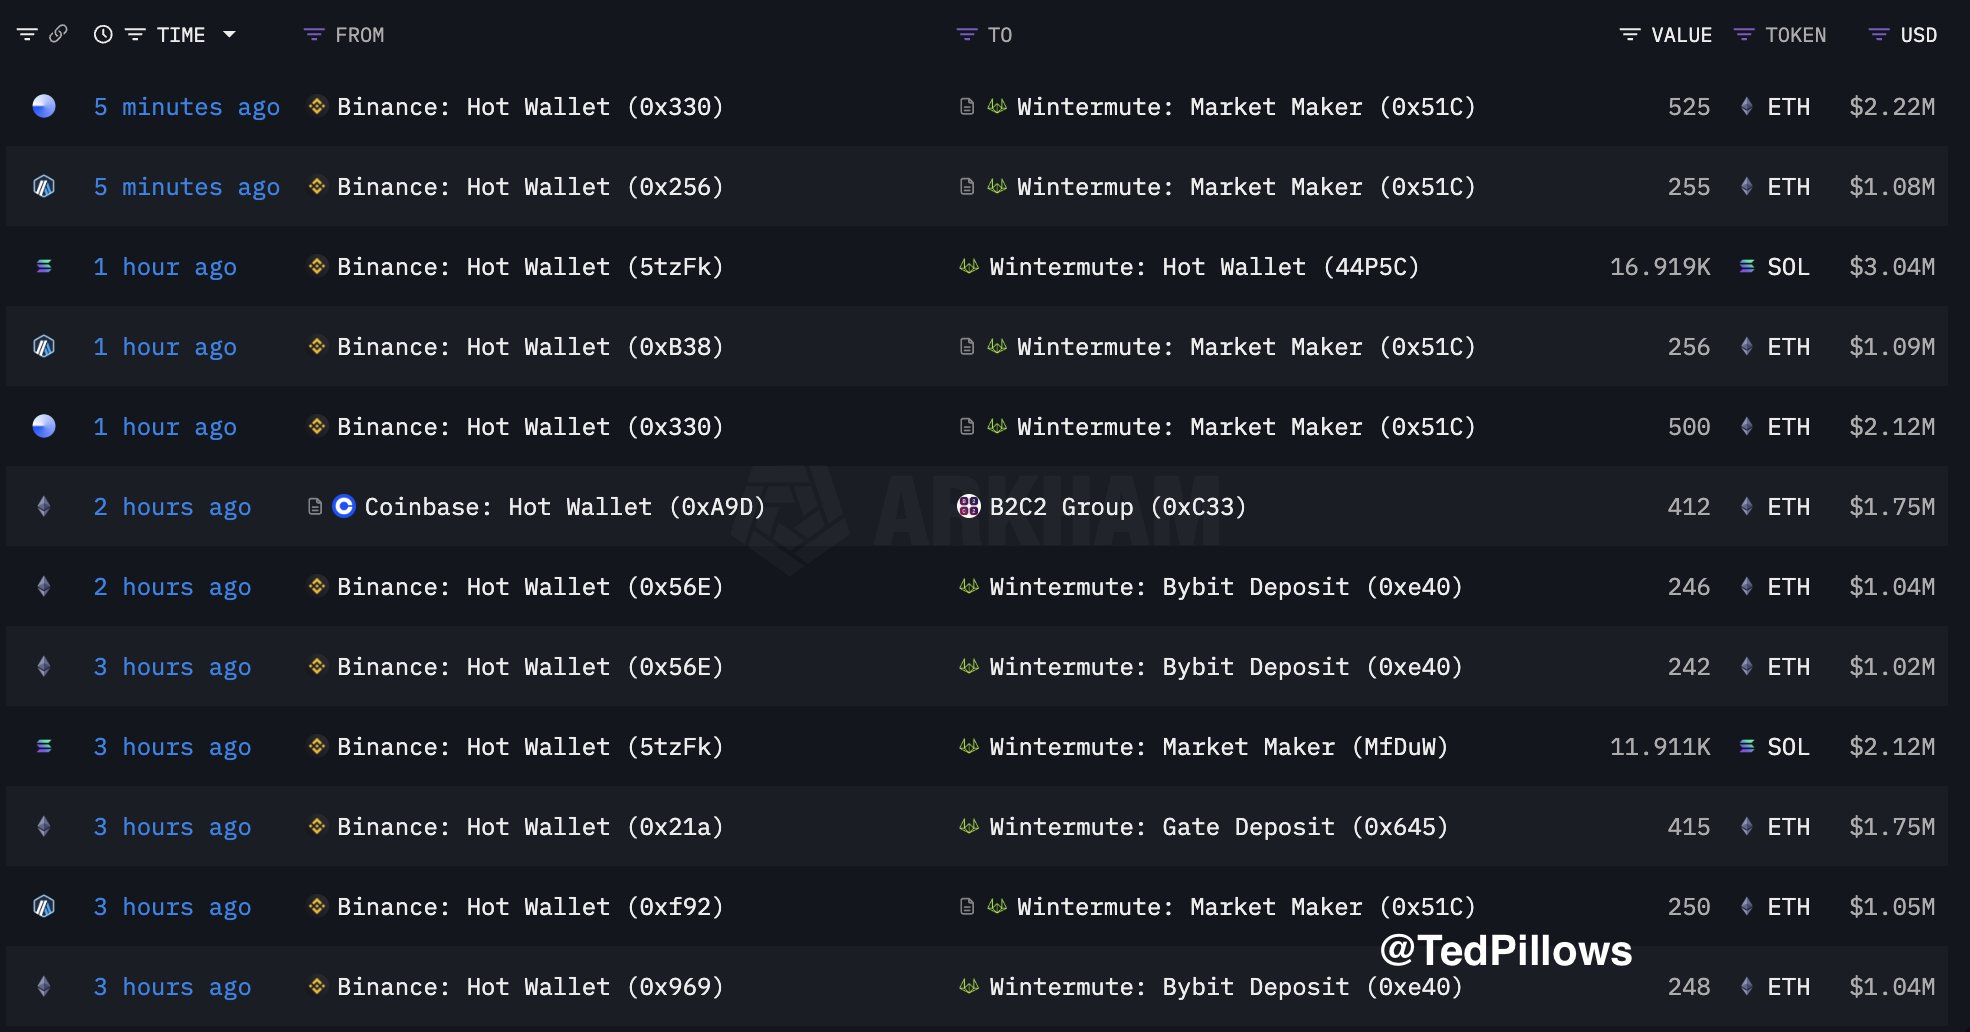Image resolution: width=1970 pixels, height=1032 pixels.
Task: Click the first '5 minutes ago' timestamp
Action: [x=187, y=107]
